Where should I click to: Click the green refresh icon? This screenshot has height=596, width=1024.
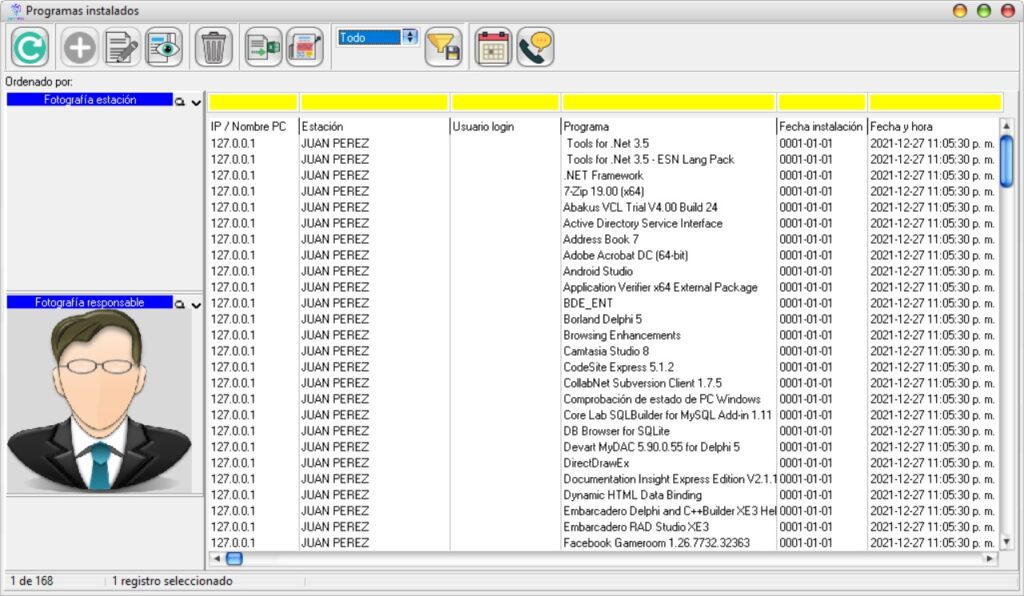click(30, 47)
